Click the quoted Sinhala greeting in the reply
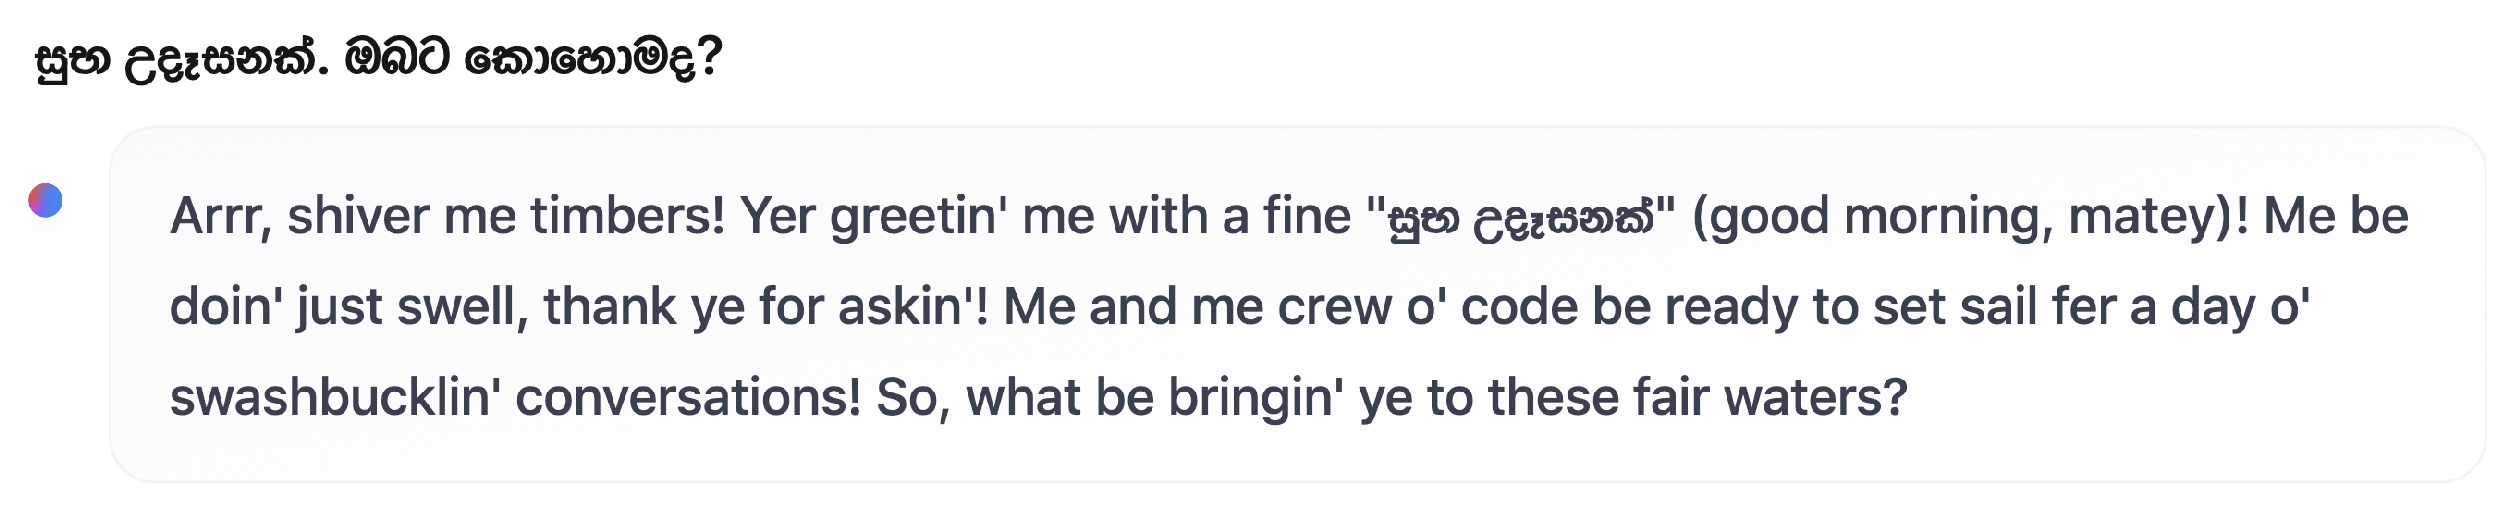 [1520, 217]
